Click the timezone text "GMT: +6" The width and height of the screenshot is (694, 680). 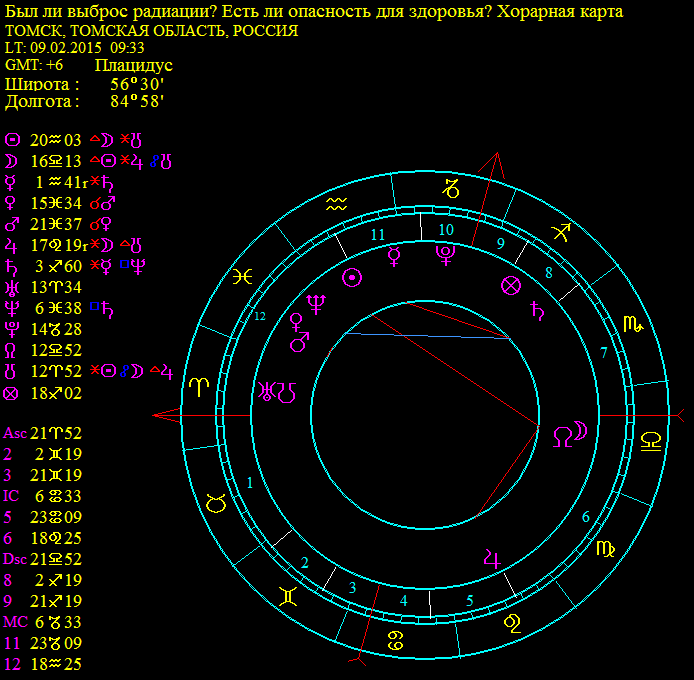[x=34, y=65]
